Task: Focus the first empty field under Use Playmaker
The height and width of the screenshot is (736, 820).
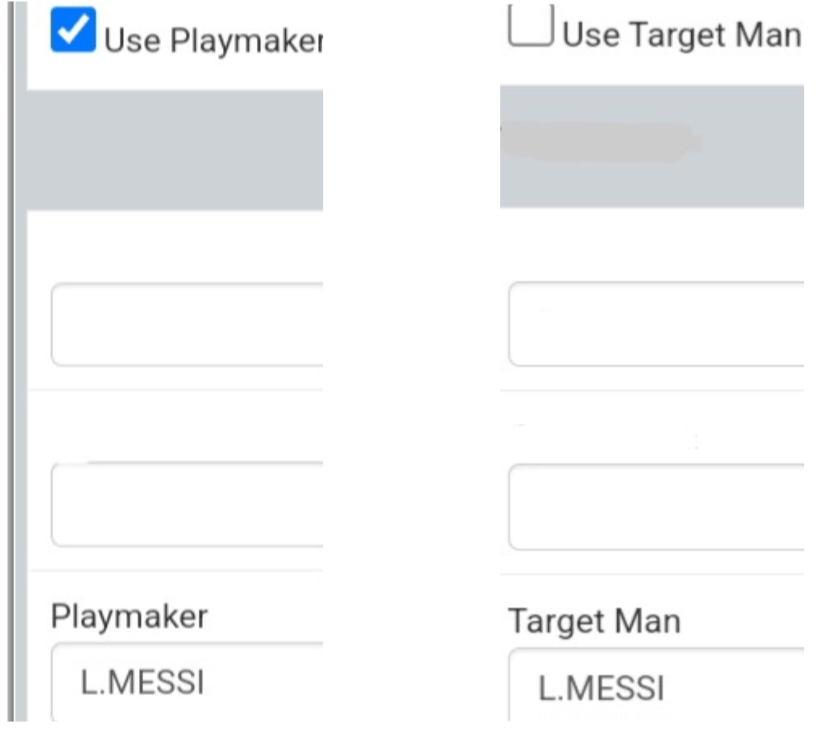Action: click(187, 325)
